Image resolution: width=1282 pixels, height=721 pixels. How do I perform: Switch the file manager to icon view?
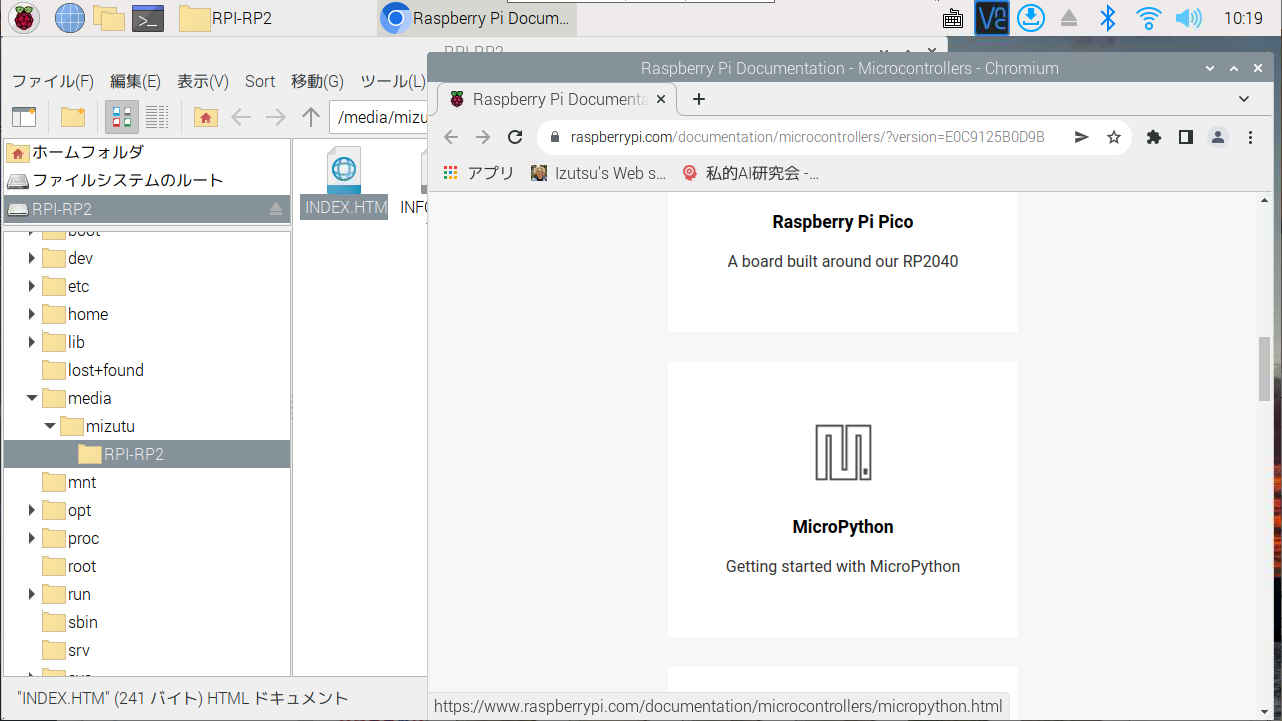click(122, 117)
